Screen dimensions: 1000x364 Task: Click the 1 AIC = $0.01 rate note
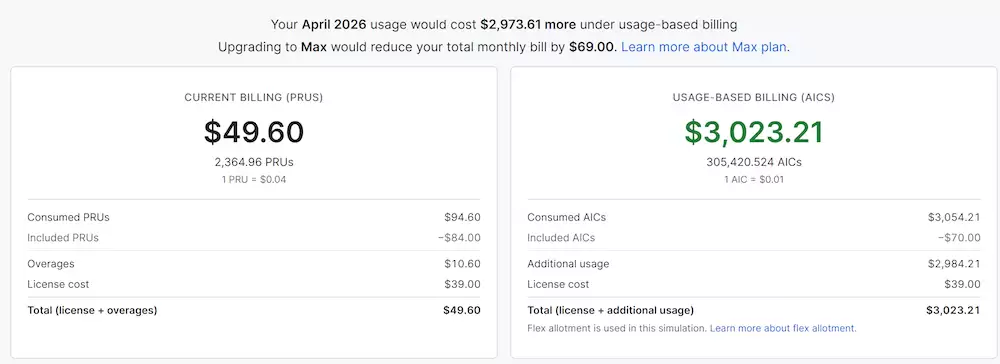pos(754,180)
